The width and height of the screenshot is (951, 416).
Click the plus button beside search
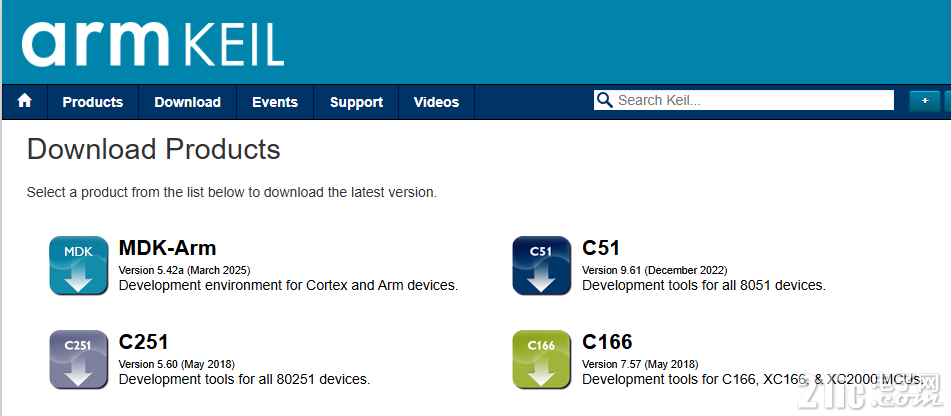click(x=925, y=101)
